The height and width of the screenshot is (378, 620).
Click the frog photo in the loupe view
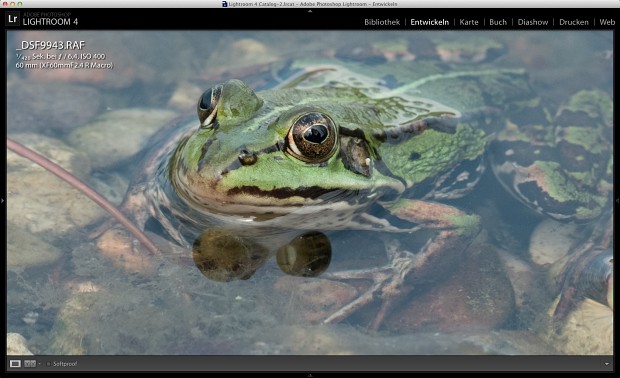coord(310,193)
